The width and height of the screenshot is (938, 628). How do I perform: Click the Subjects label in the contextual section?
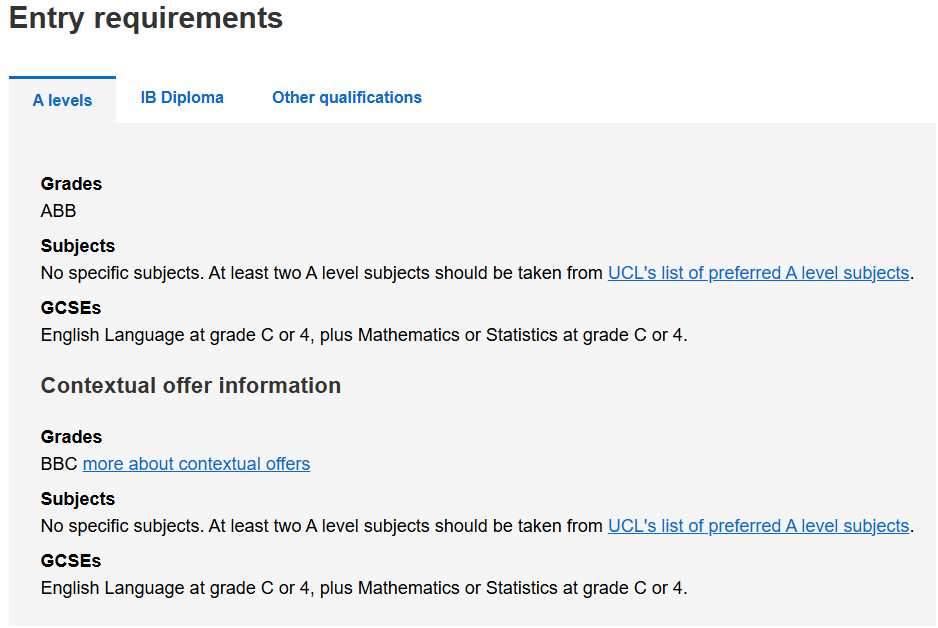point(78,499)
